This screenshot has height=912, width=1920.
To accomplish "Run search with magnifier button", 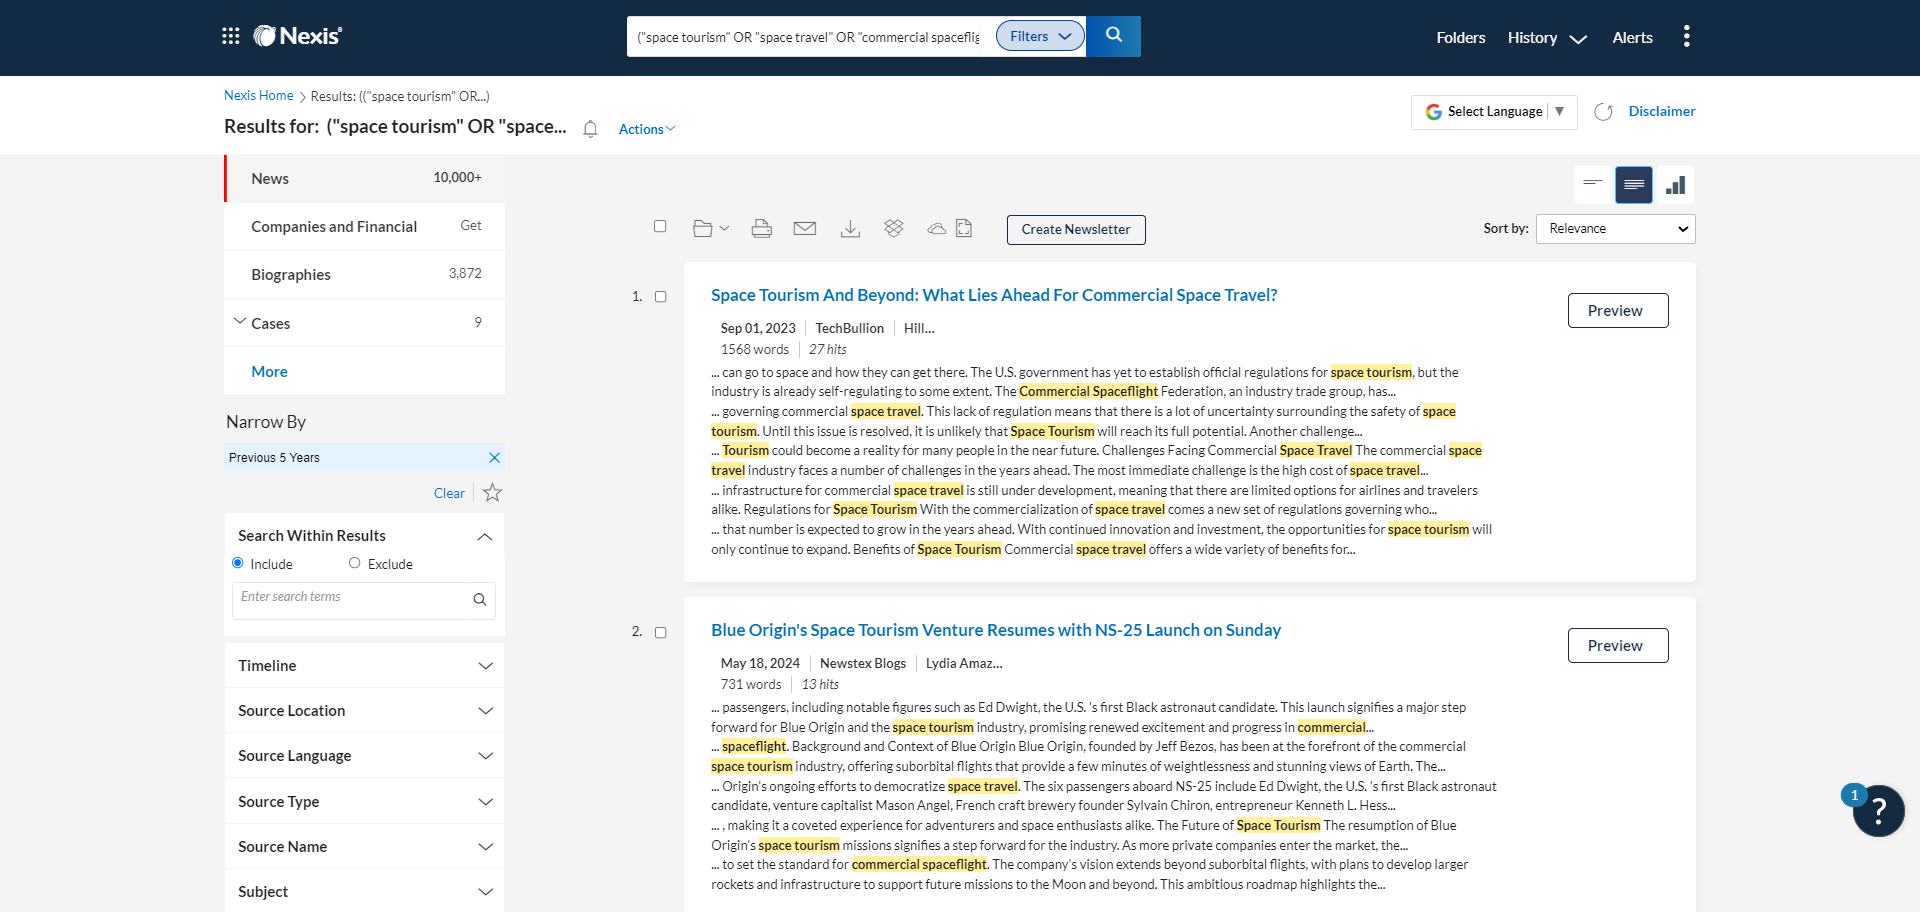I will pos(1113,36).
